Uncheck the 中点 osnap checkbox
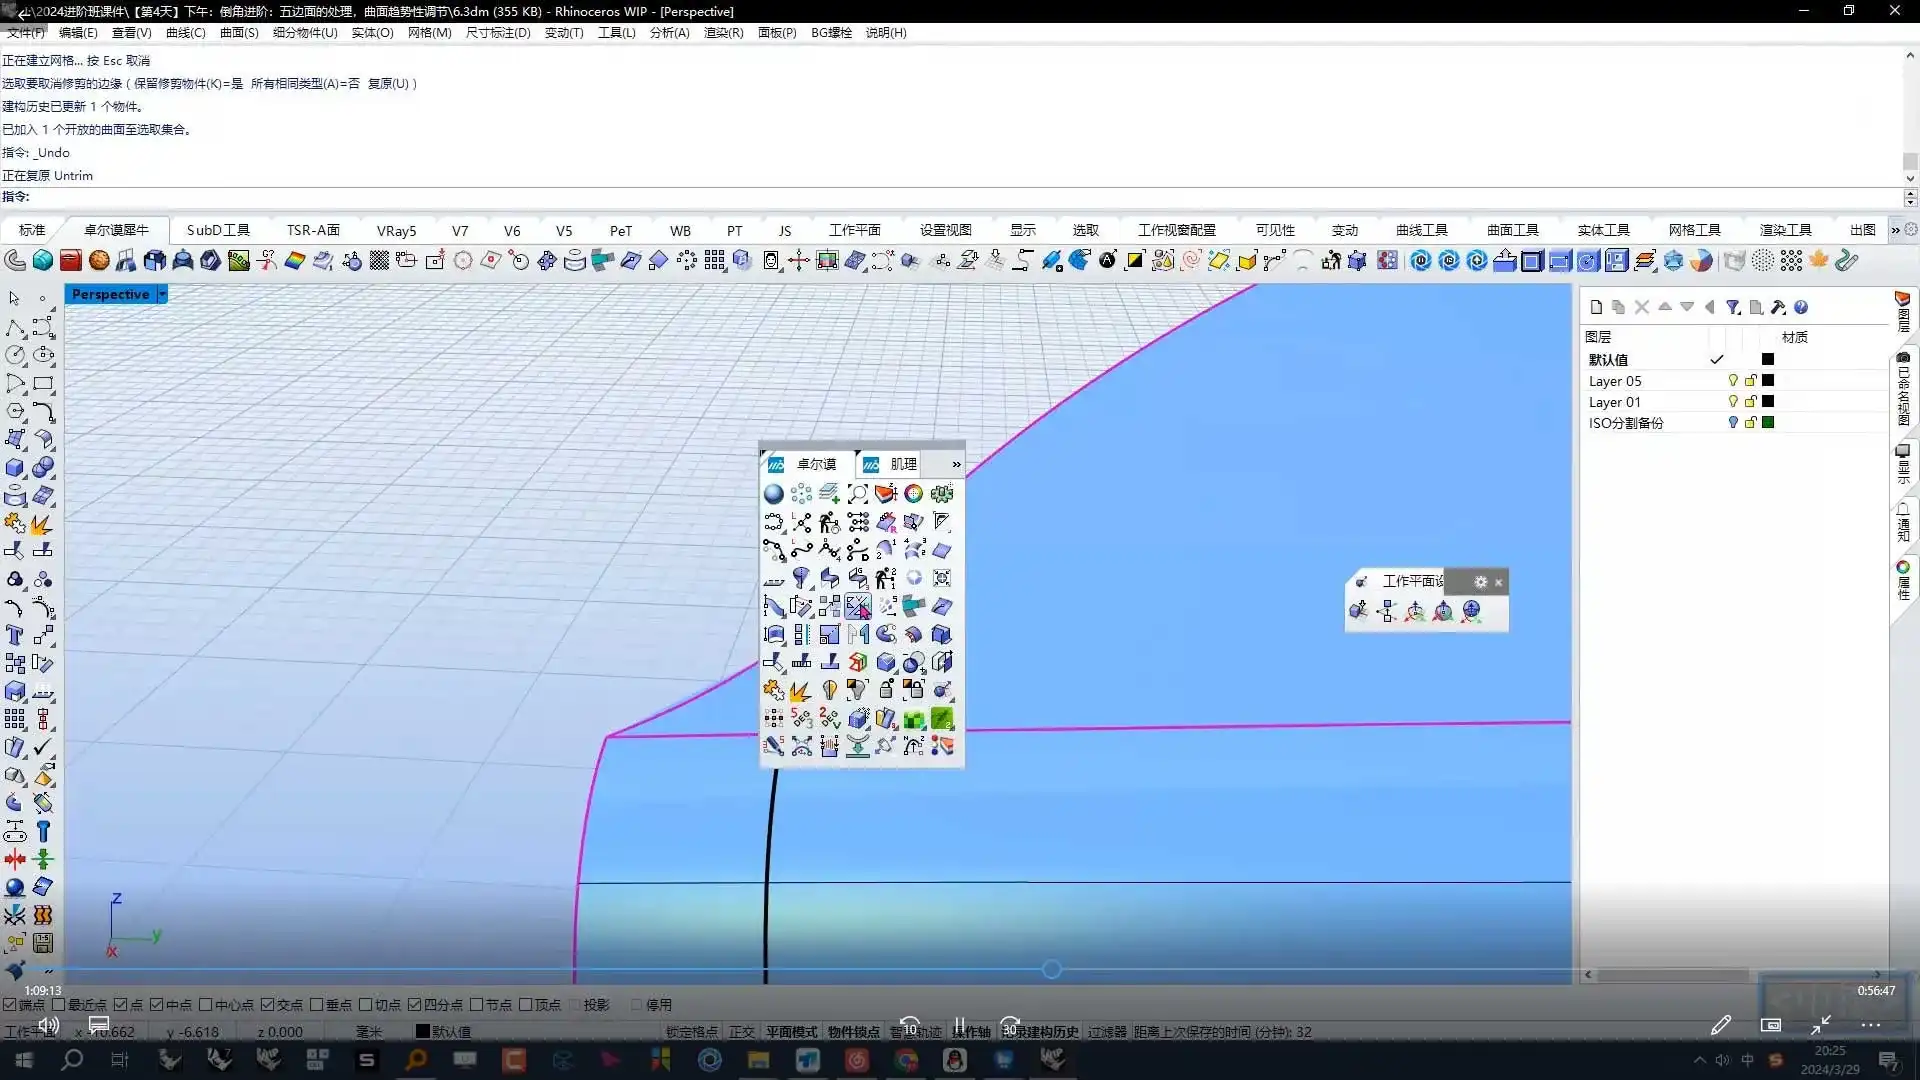 pos(156,1005)
